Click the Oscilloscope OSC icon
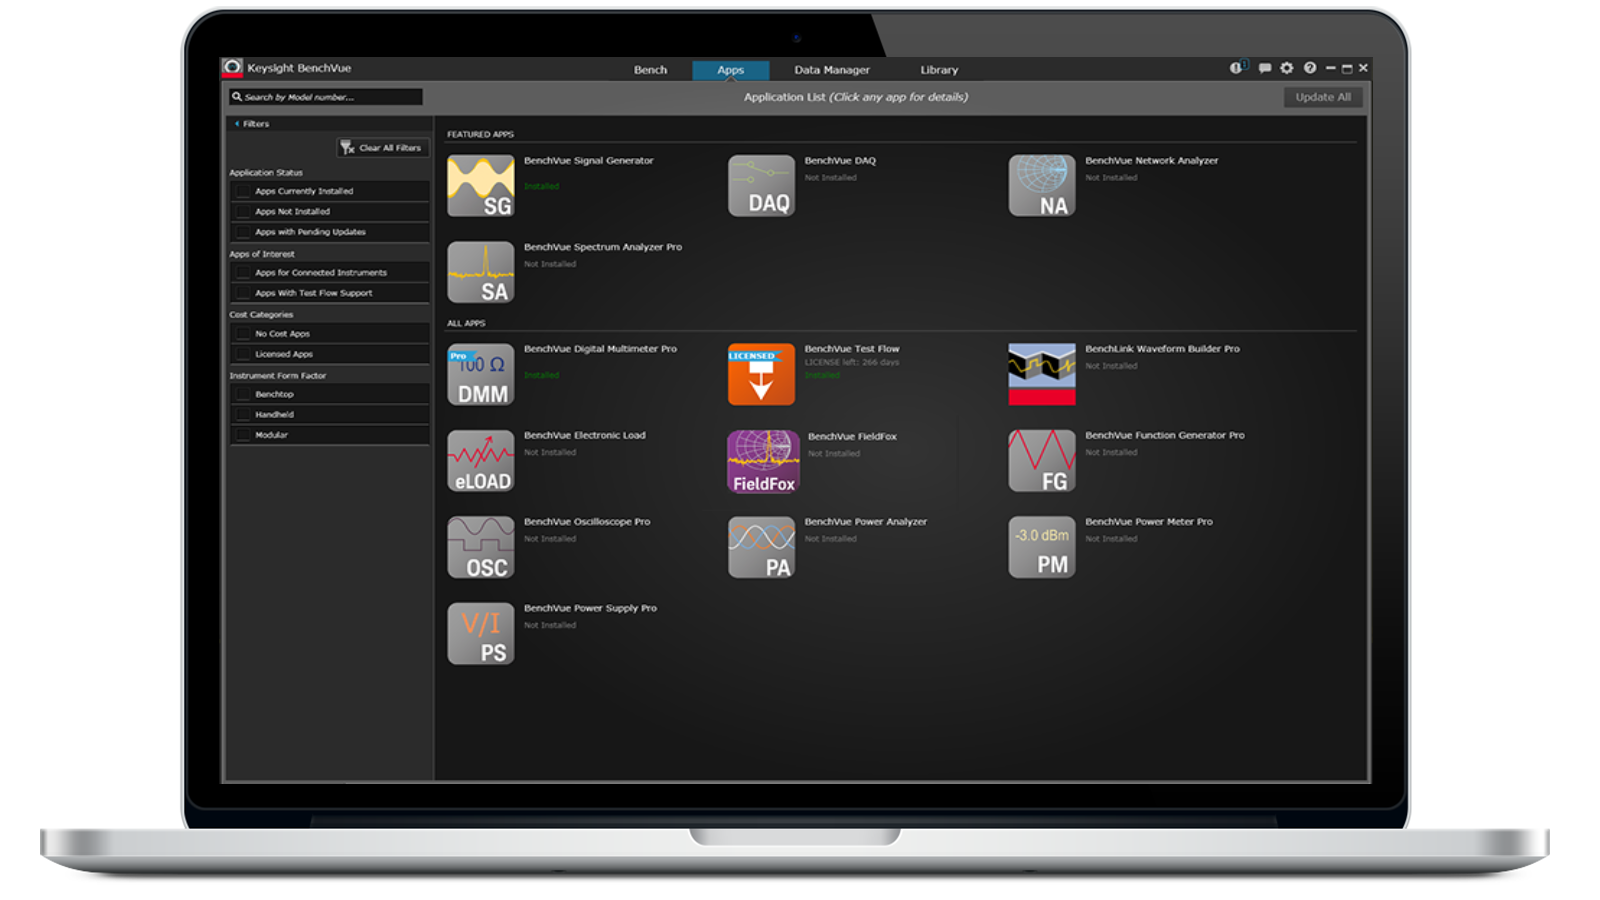 coord(480,548)
